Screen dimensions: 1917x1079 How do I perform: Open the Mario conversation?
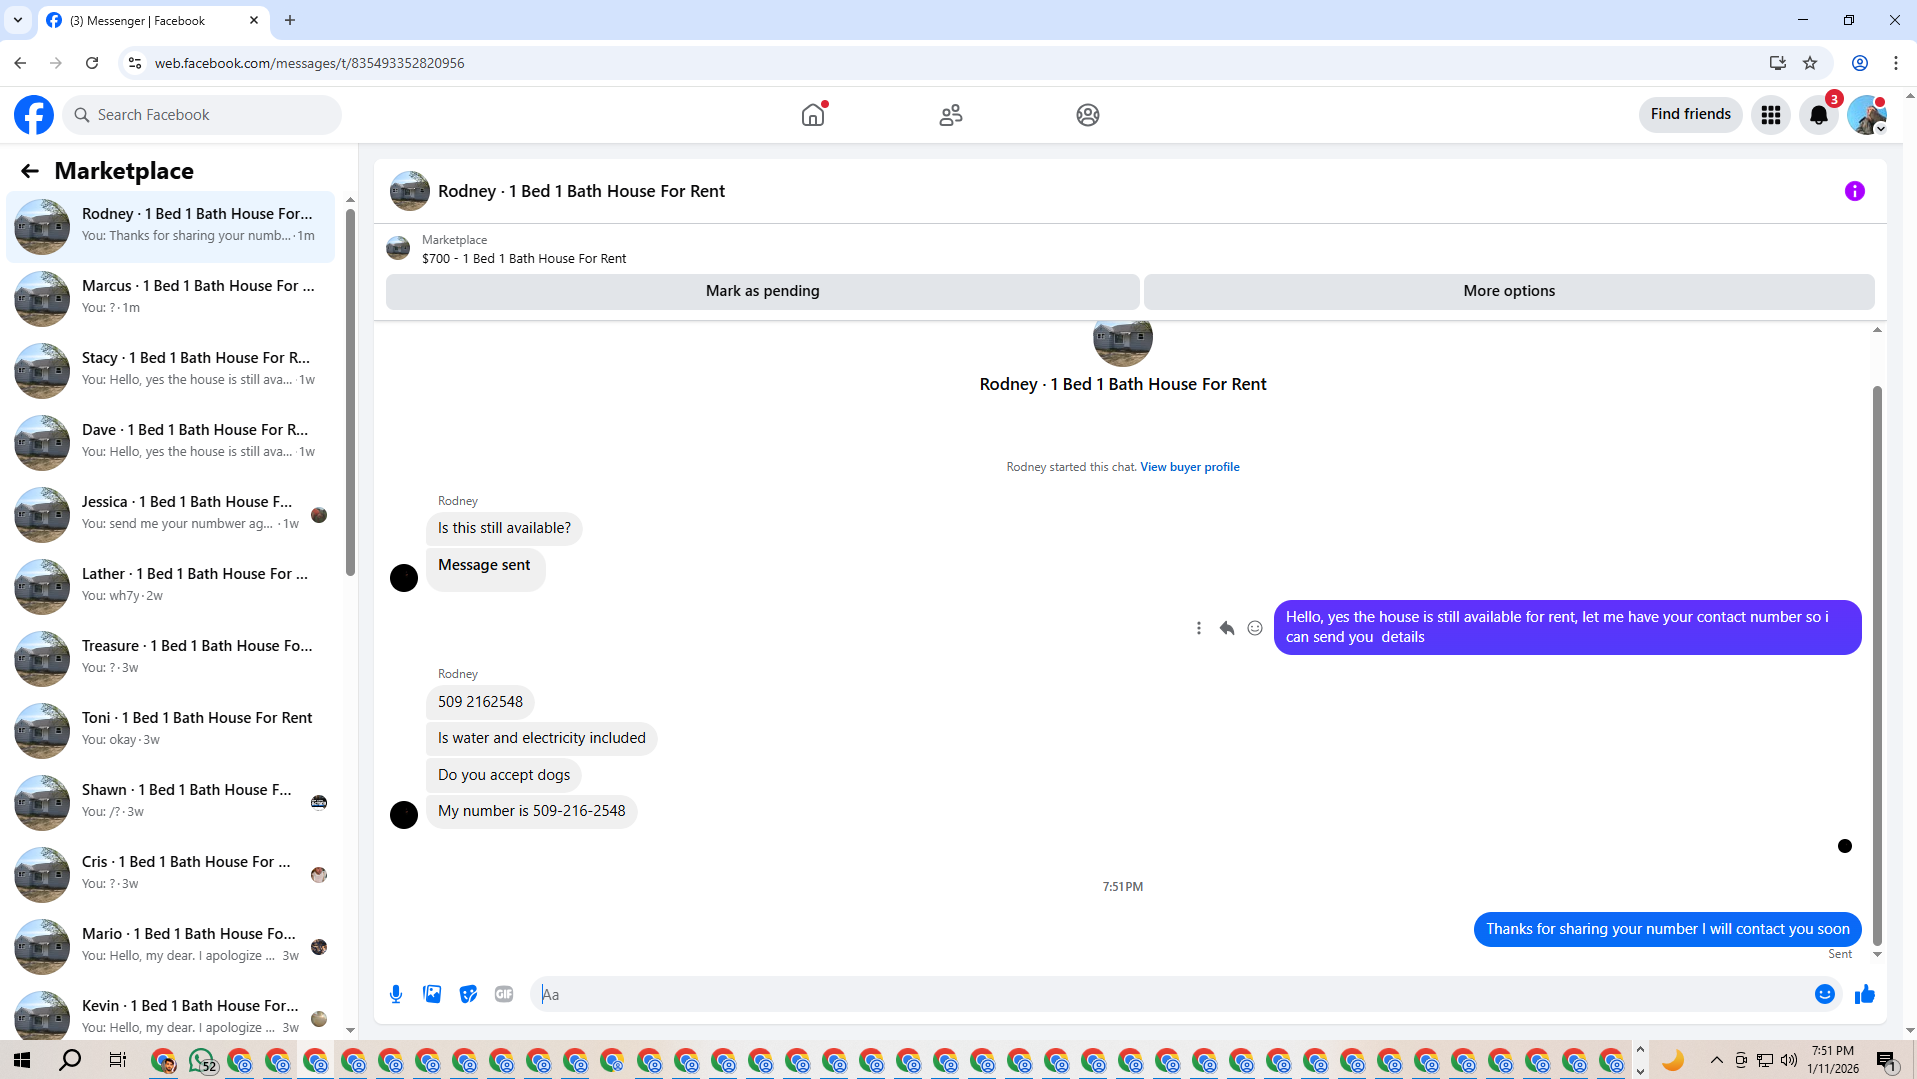tap(171, 947)
